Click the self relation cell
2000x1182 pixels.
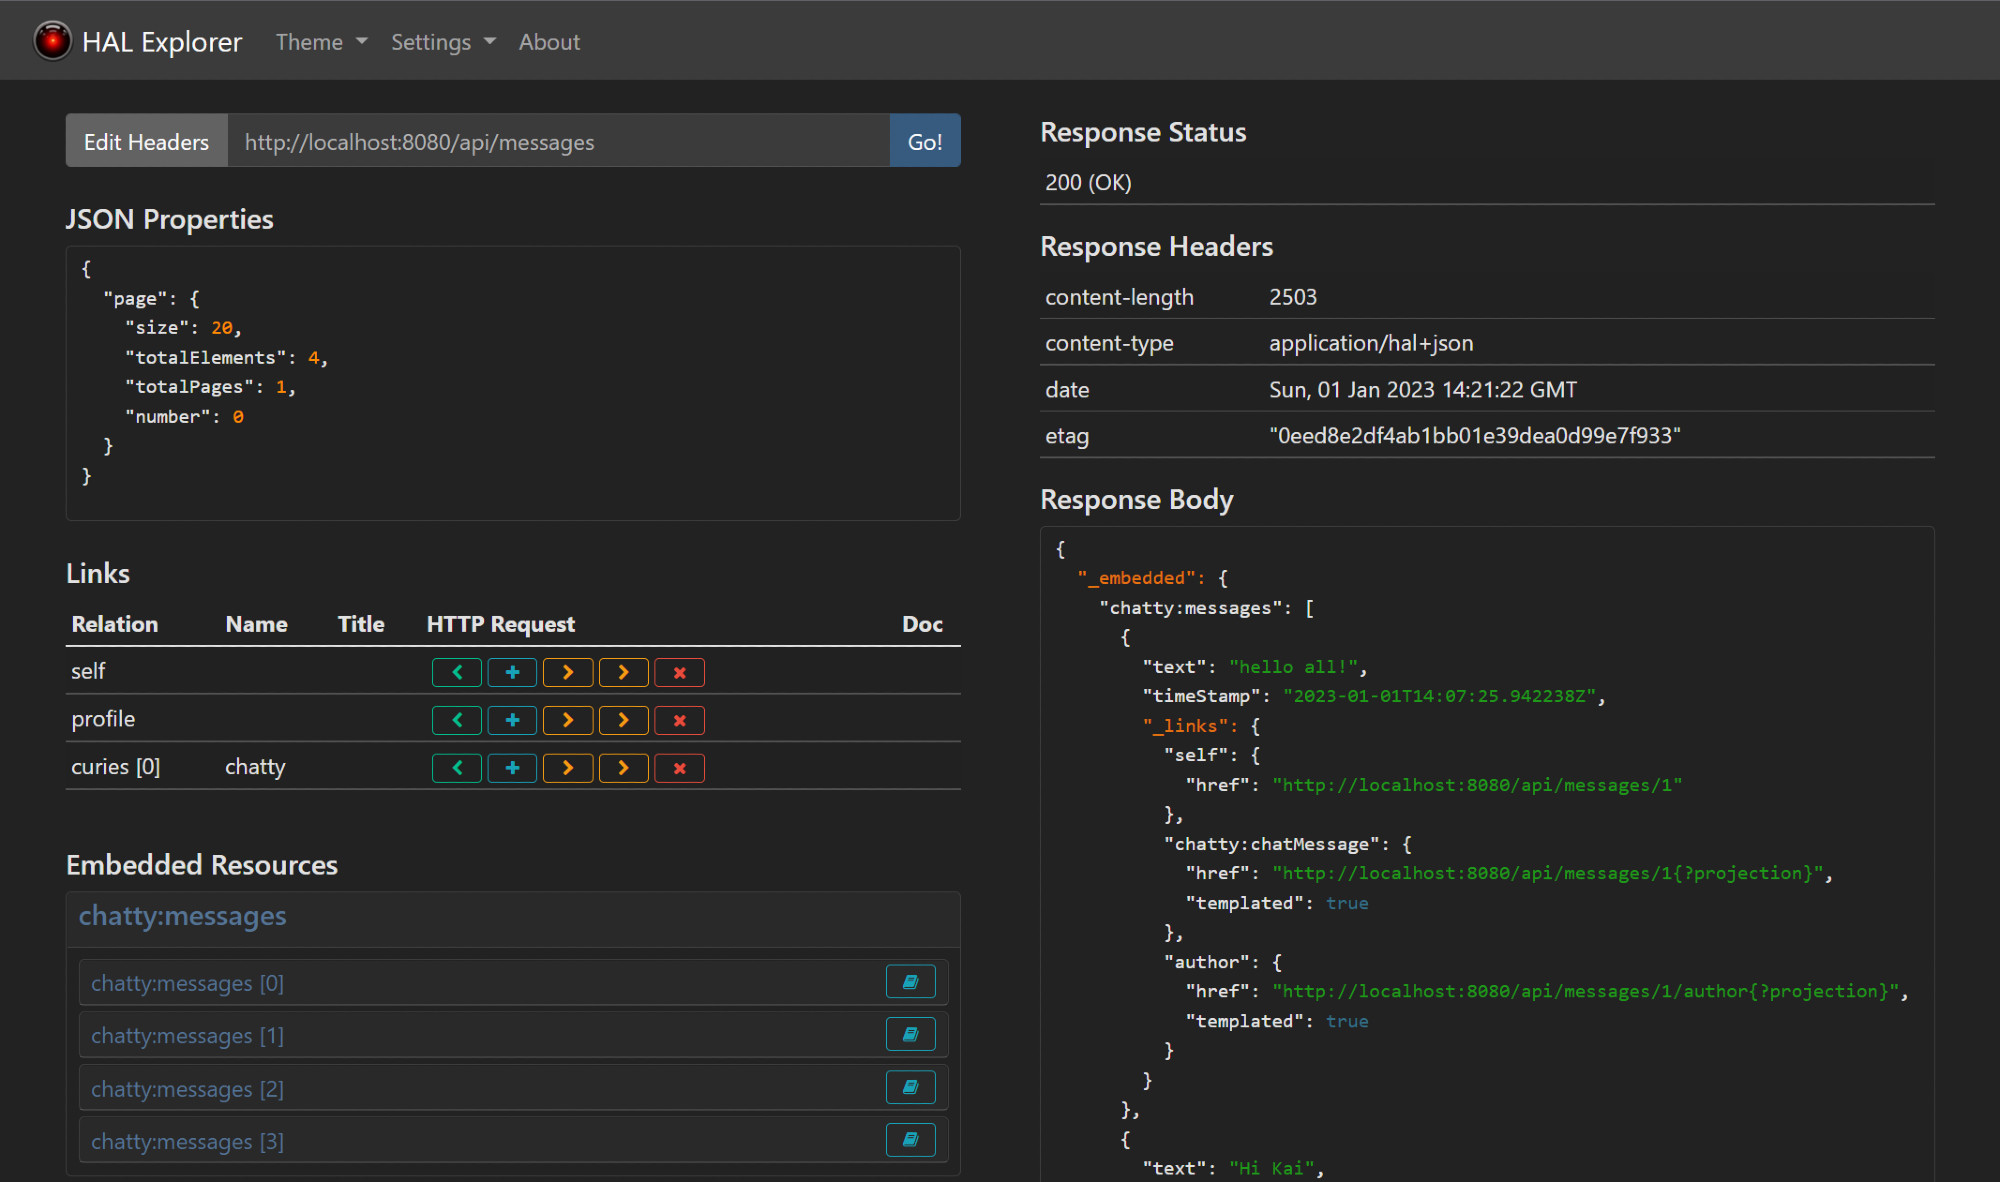click(x=88, y=671)
